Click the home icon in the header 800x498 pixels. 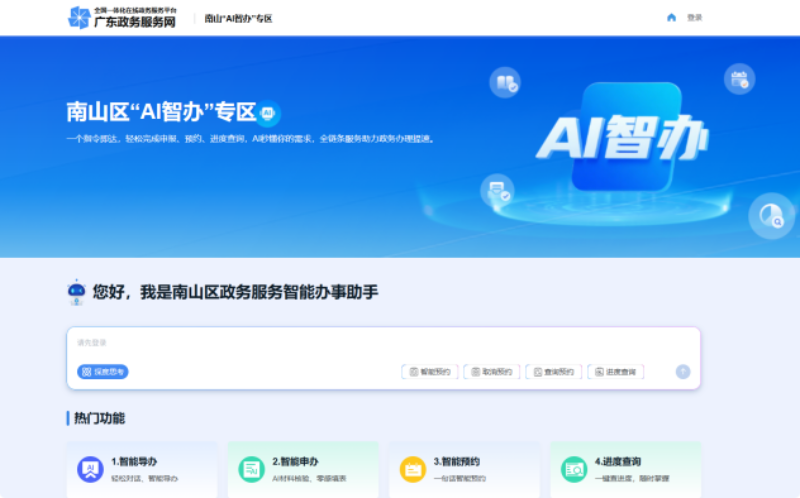pos(671,17)
